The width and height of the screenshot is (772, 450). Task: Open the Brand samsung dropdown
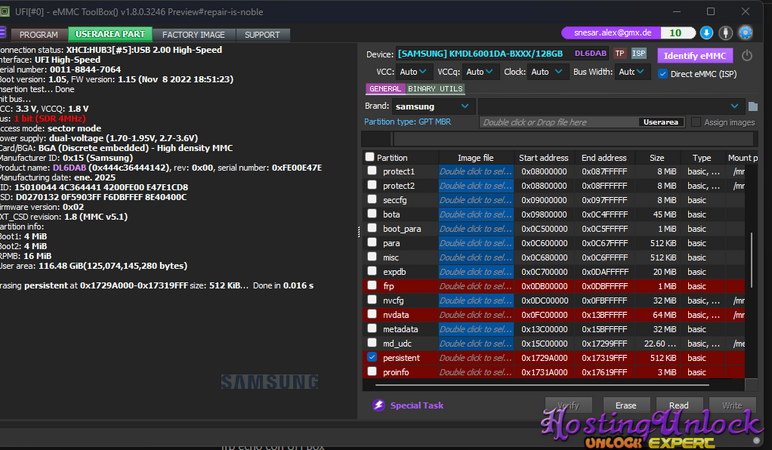(431, 106)
